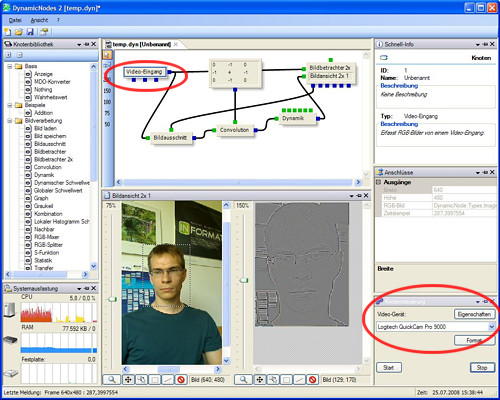
Task: Select the Dynamik node in graph
Action: click(297, 118)
